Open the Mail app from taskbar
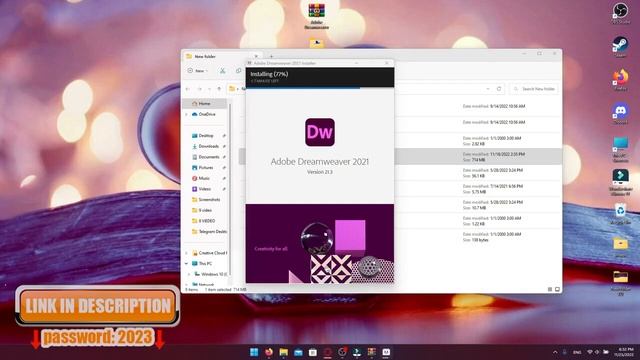640x360 pixels. [298, 352]
